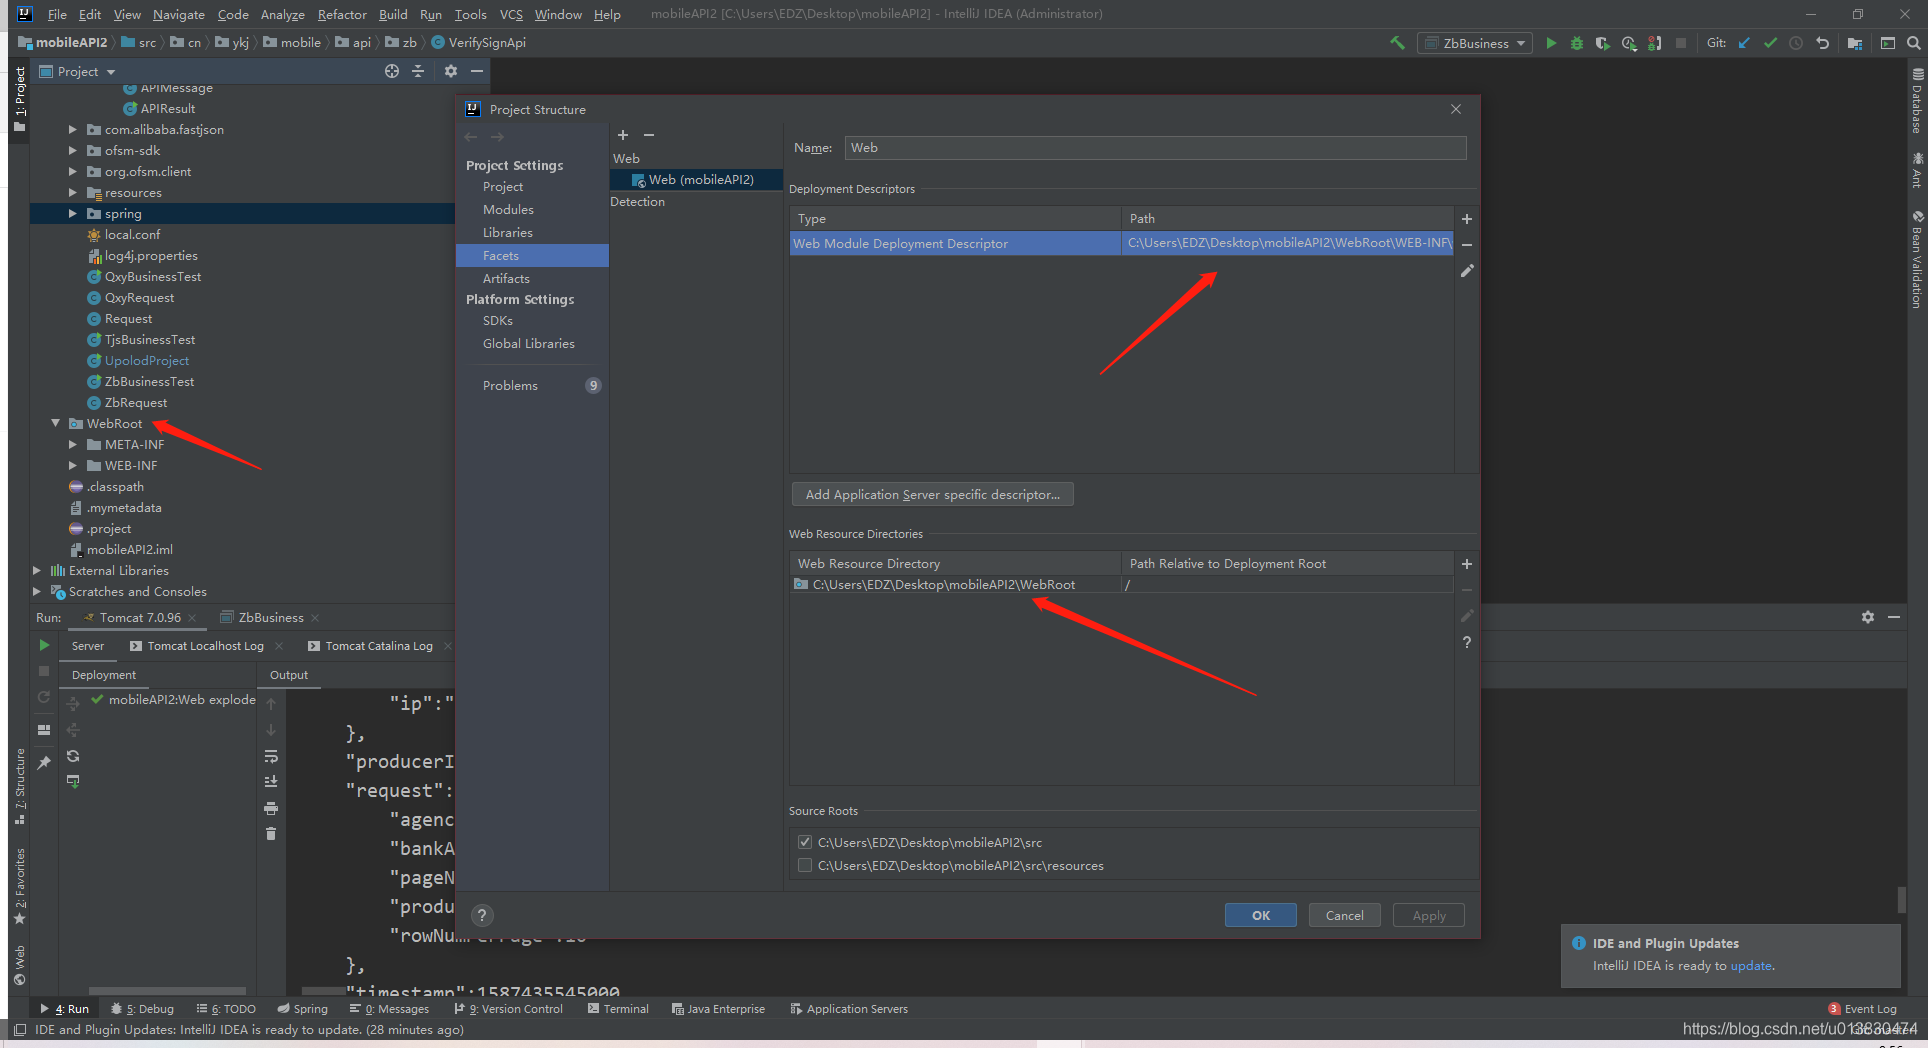1928x1048 pixels.
Task: Expand the WEB-INF folder
Action: 72,466
